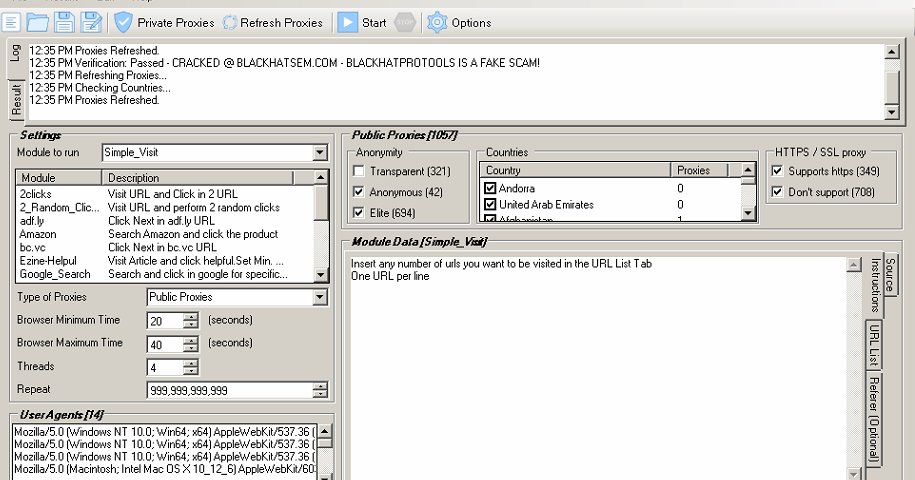
Task: Select the adf.ly module row
Action: pyautogui.click(x=165, y=221)
